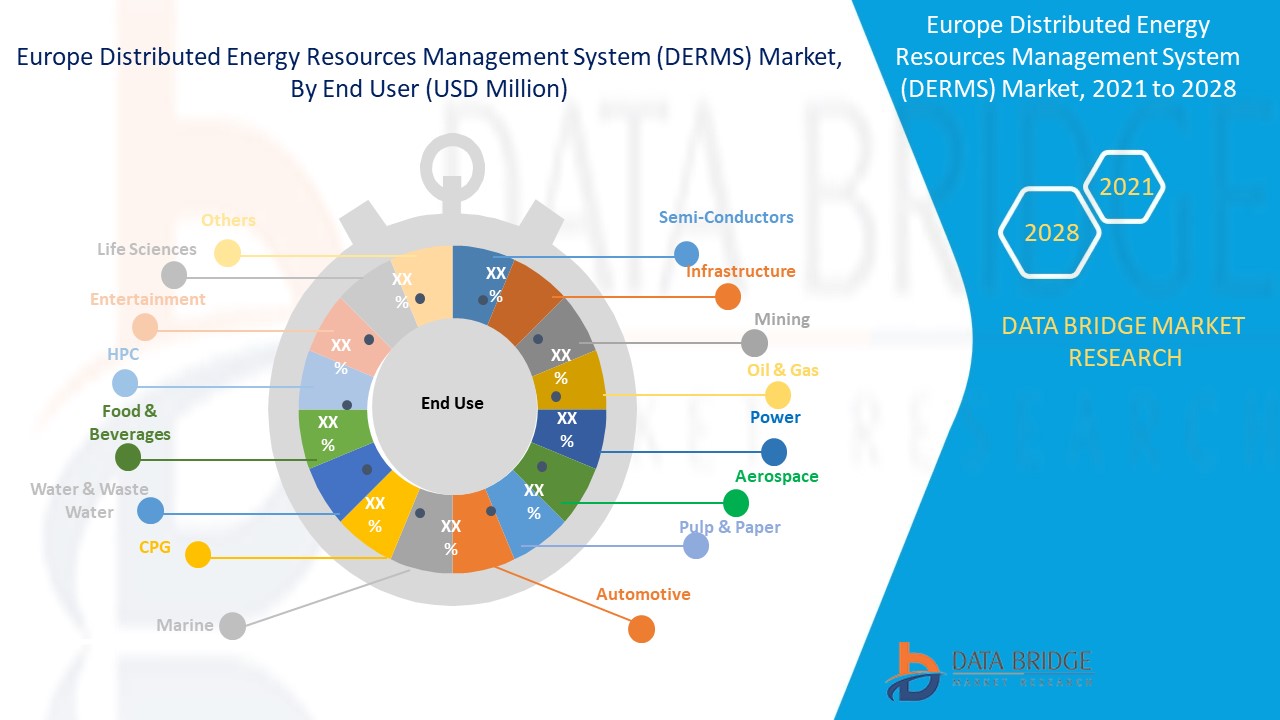
Task: Toggle the Life Sciences category marker
Action: click(174, 274)
